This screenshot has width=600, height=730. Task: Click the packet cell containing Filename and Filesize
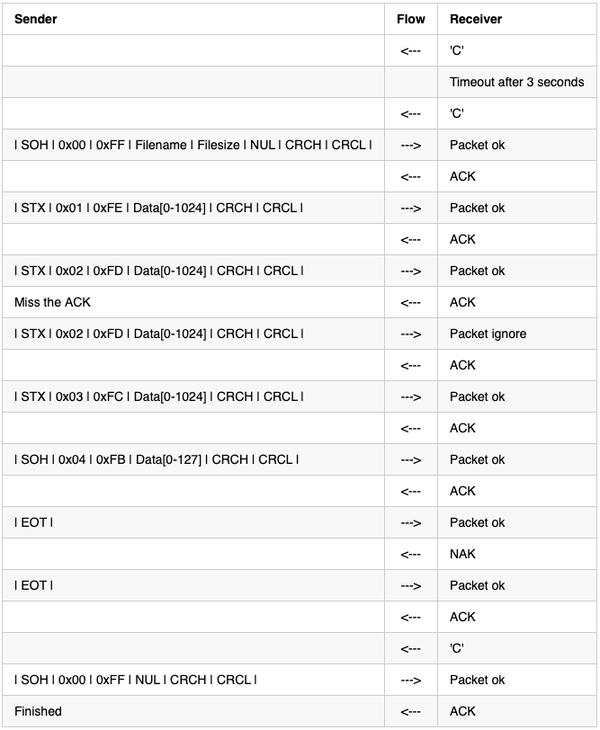point(193,145)
